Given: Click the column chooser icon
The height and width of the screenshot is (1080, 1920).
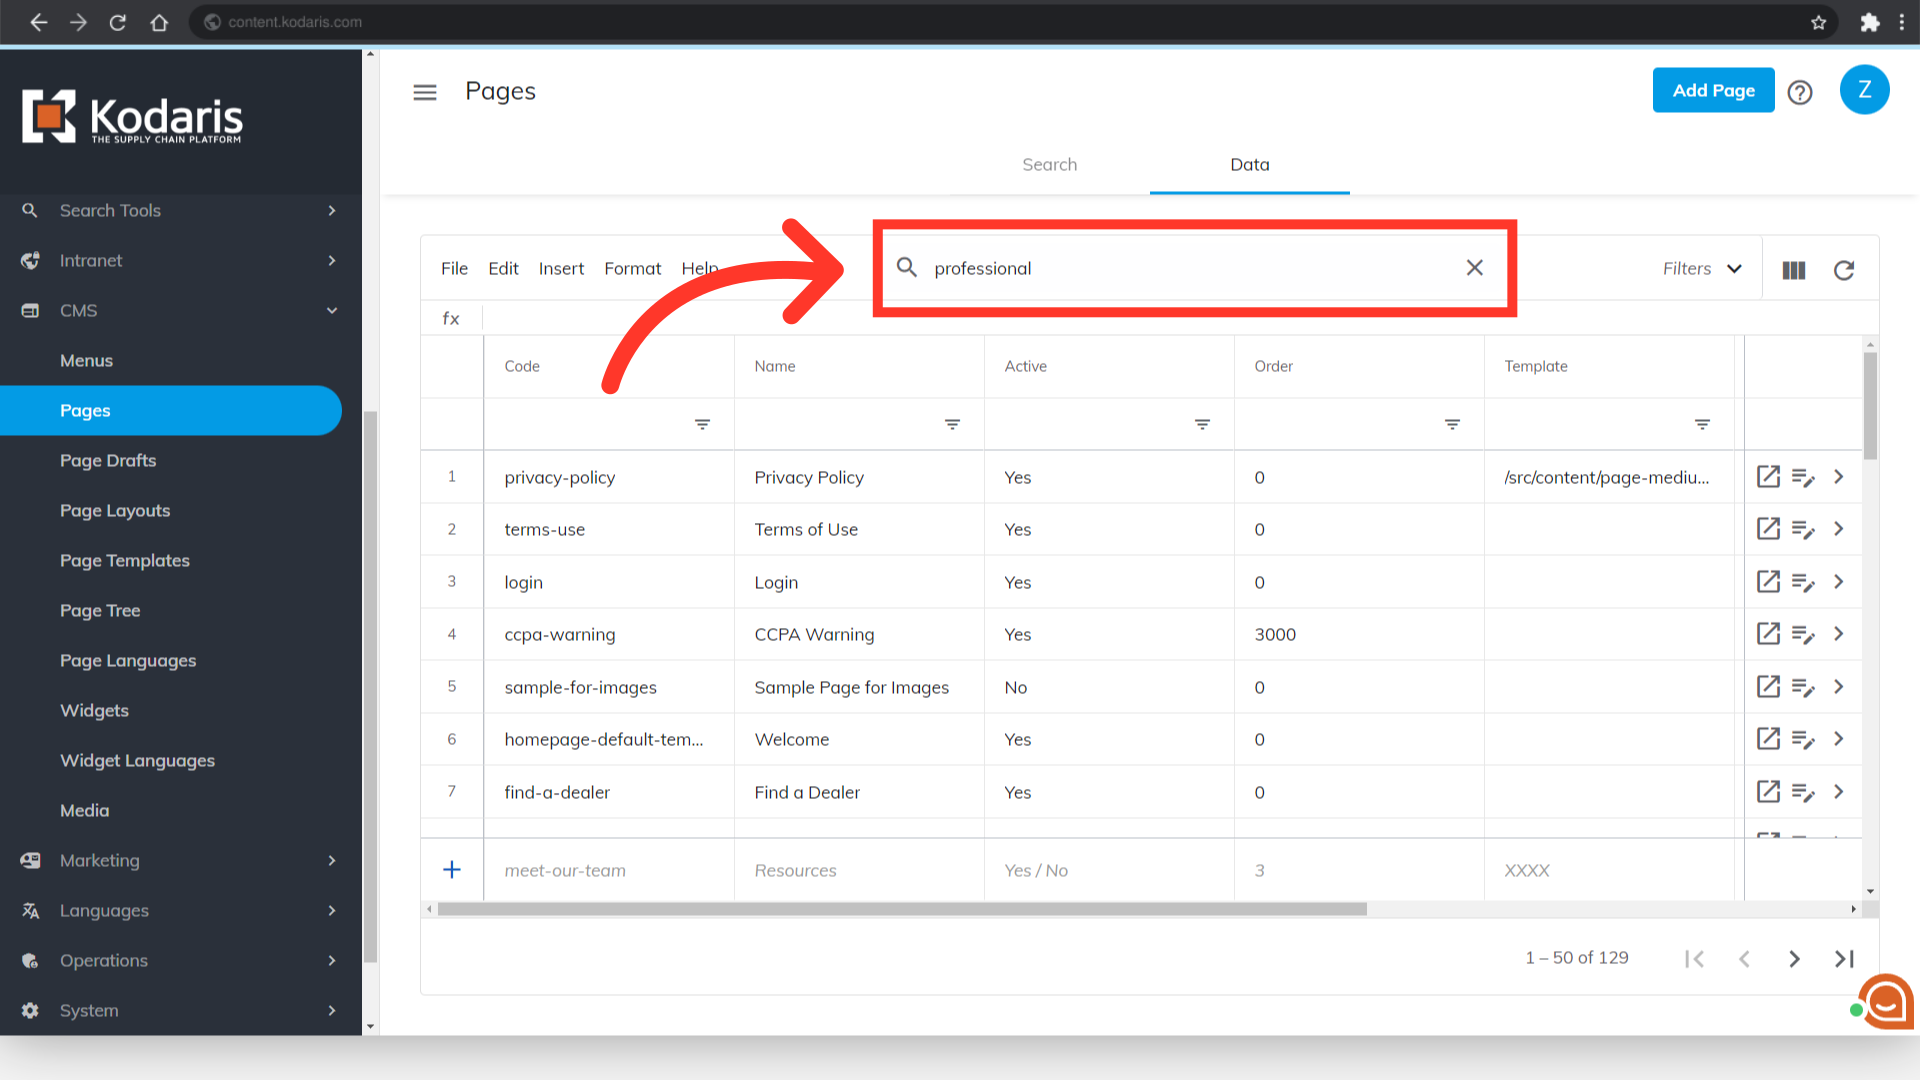Looking at the screenshot, I should 1793,270.
